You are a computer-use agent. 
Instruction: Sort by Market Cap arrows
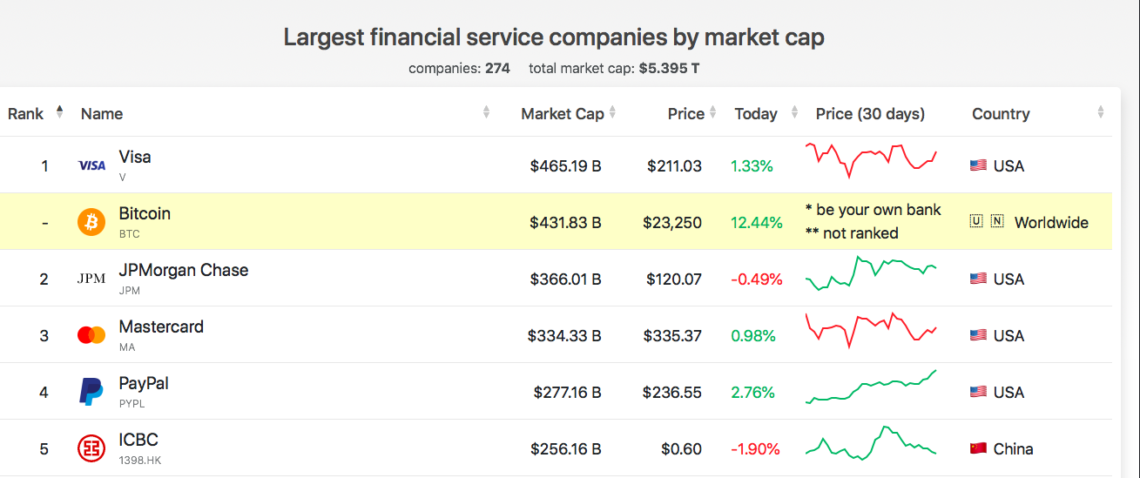click(x=612, y=113)
